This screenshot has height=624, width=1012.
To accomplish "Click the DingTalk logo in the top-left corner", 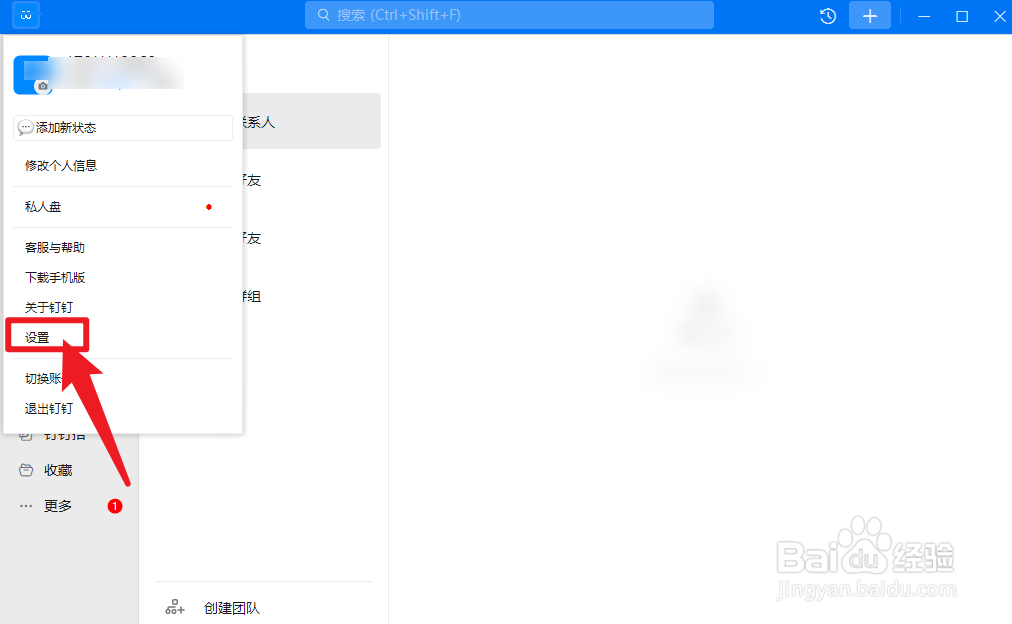I will click(x=25, y=15).
